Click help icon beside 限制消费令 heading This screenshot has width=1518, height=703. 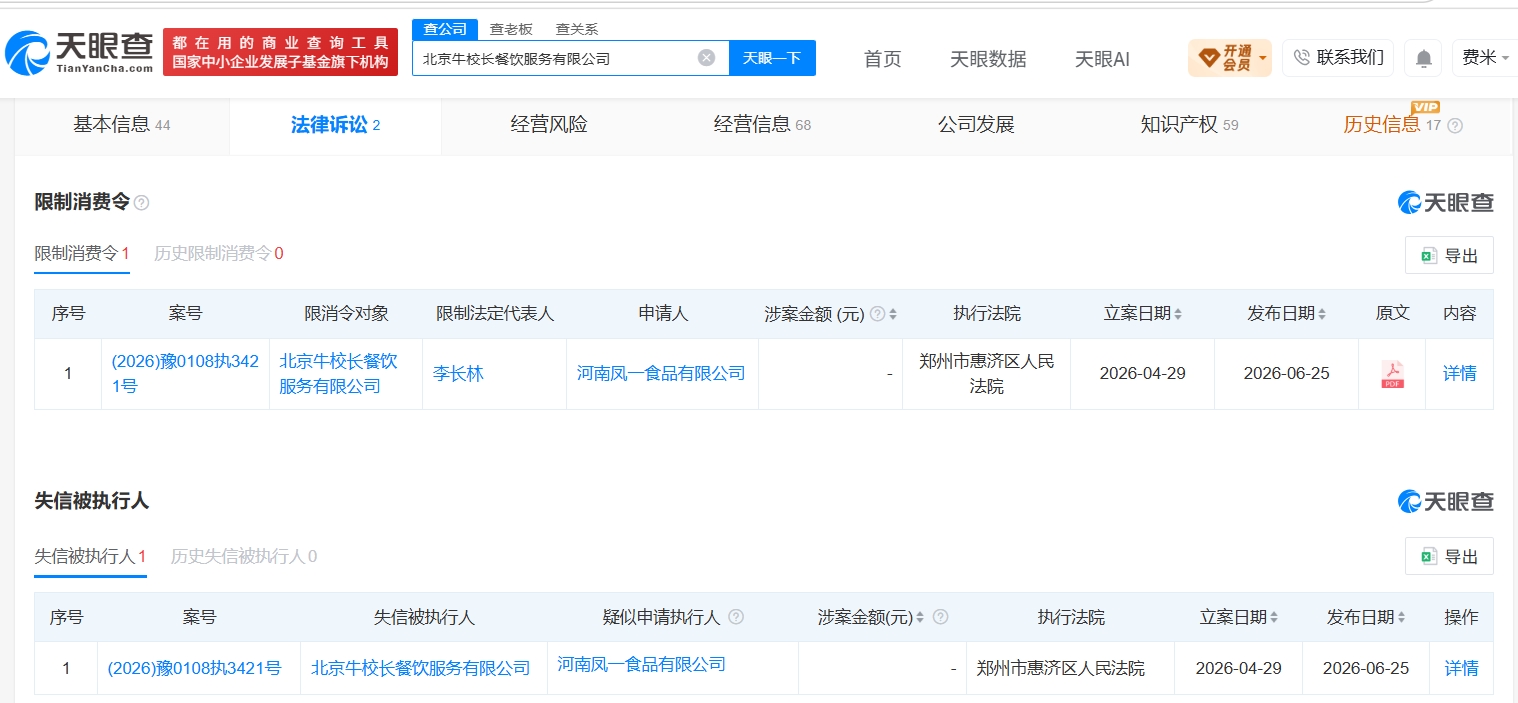(x=142, y=203)
